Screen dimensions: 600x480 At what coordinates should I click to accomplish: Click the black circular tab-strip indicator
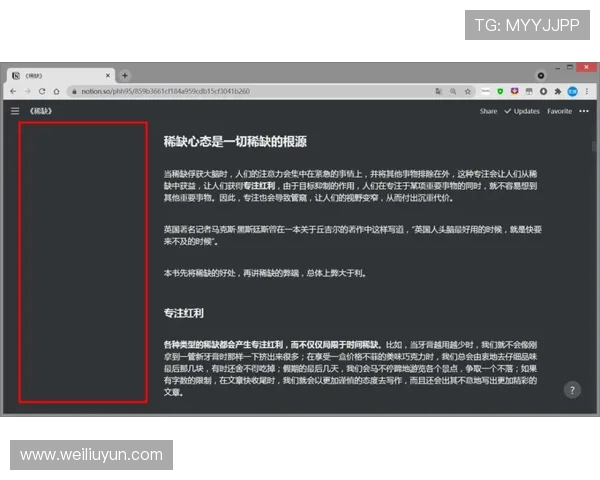click(541, 75)
